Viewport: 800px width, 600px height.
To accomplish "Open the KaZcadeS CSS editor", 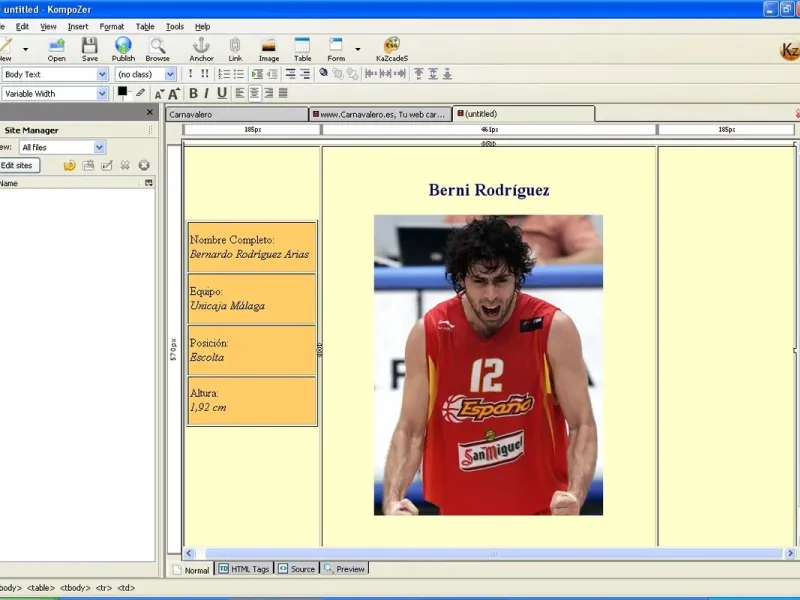I will point(392,49).
